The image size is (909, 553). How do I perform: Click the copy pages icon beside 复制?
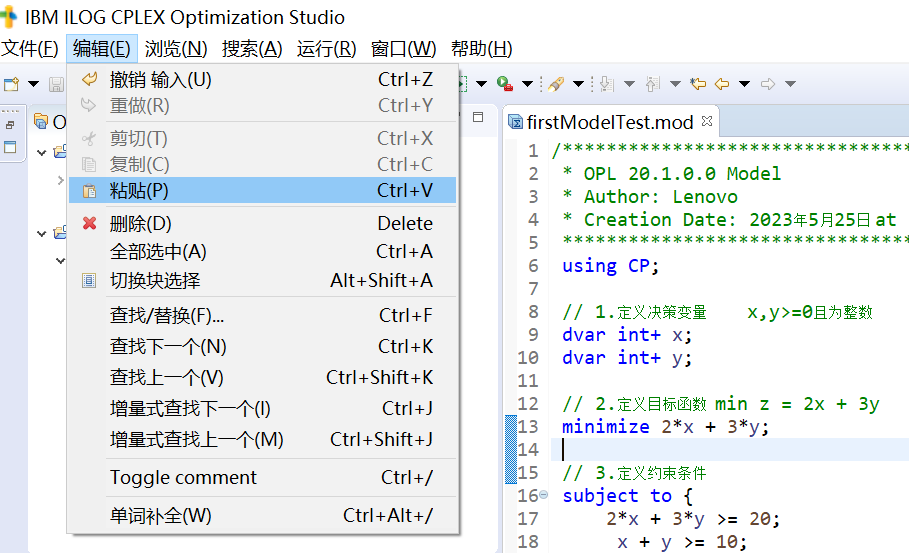click(x=89, y=165)
